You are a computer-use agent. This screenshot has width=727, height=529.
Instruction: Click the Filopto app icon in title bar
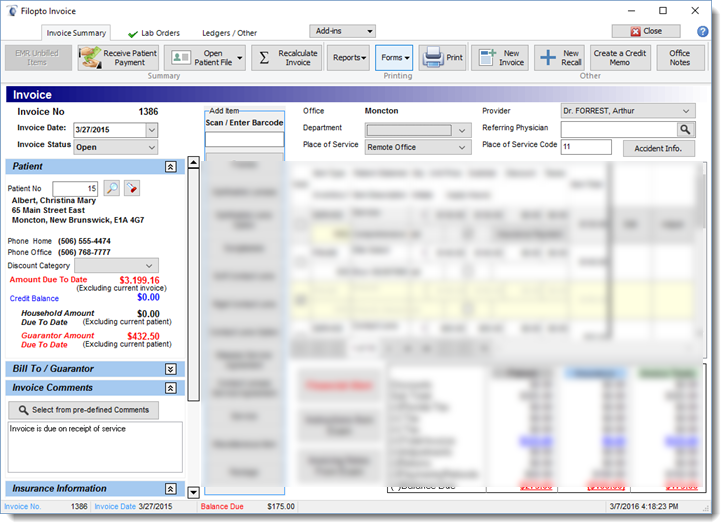pyautogui.click(x=12, y=11)
